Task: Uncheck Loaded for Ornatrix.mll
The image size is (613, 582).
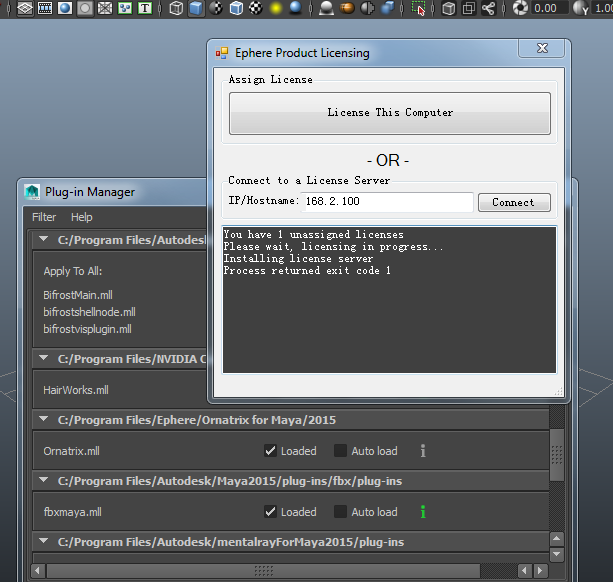Action: coord(271,451)
